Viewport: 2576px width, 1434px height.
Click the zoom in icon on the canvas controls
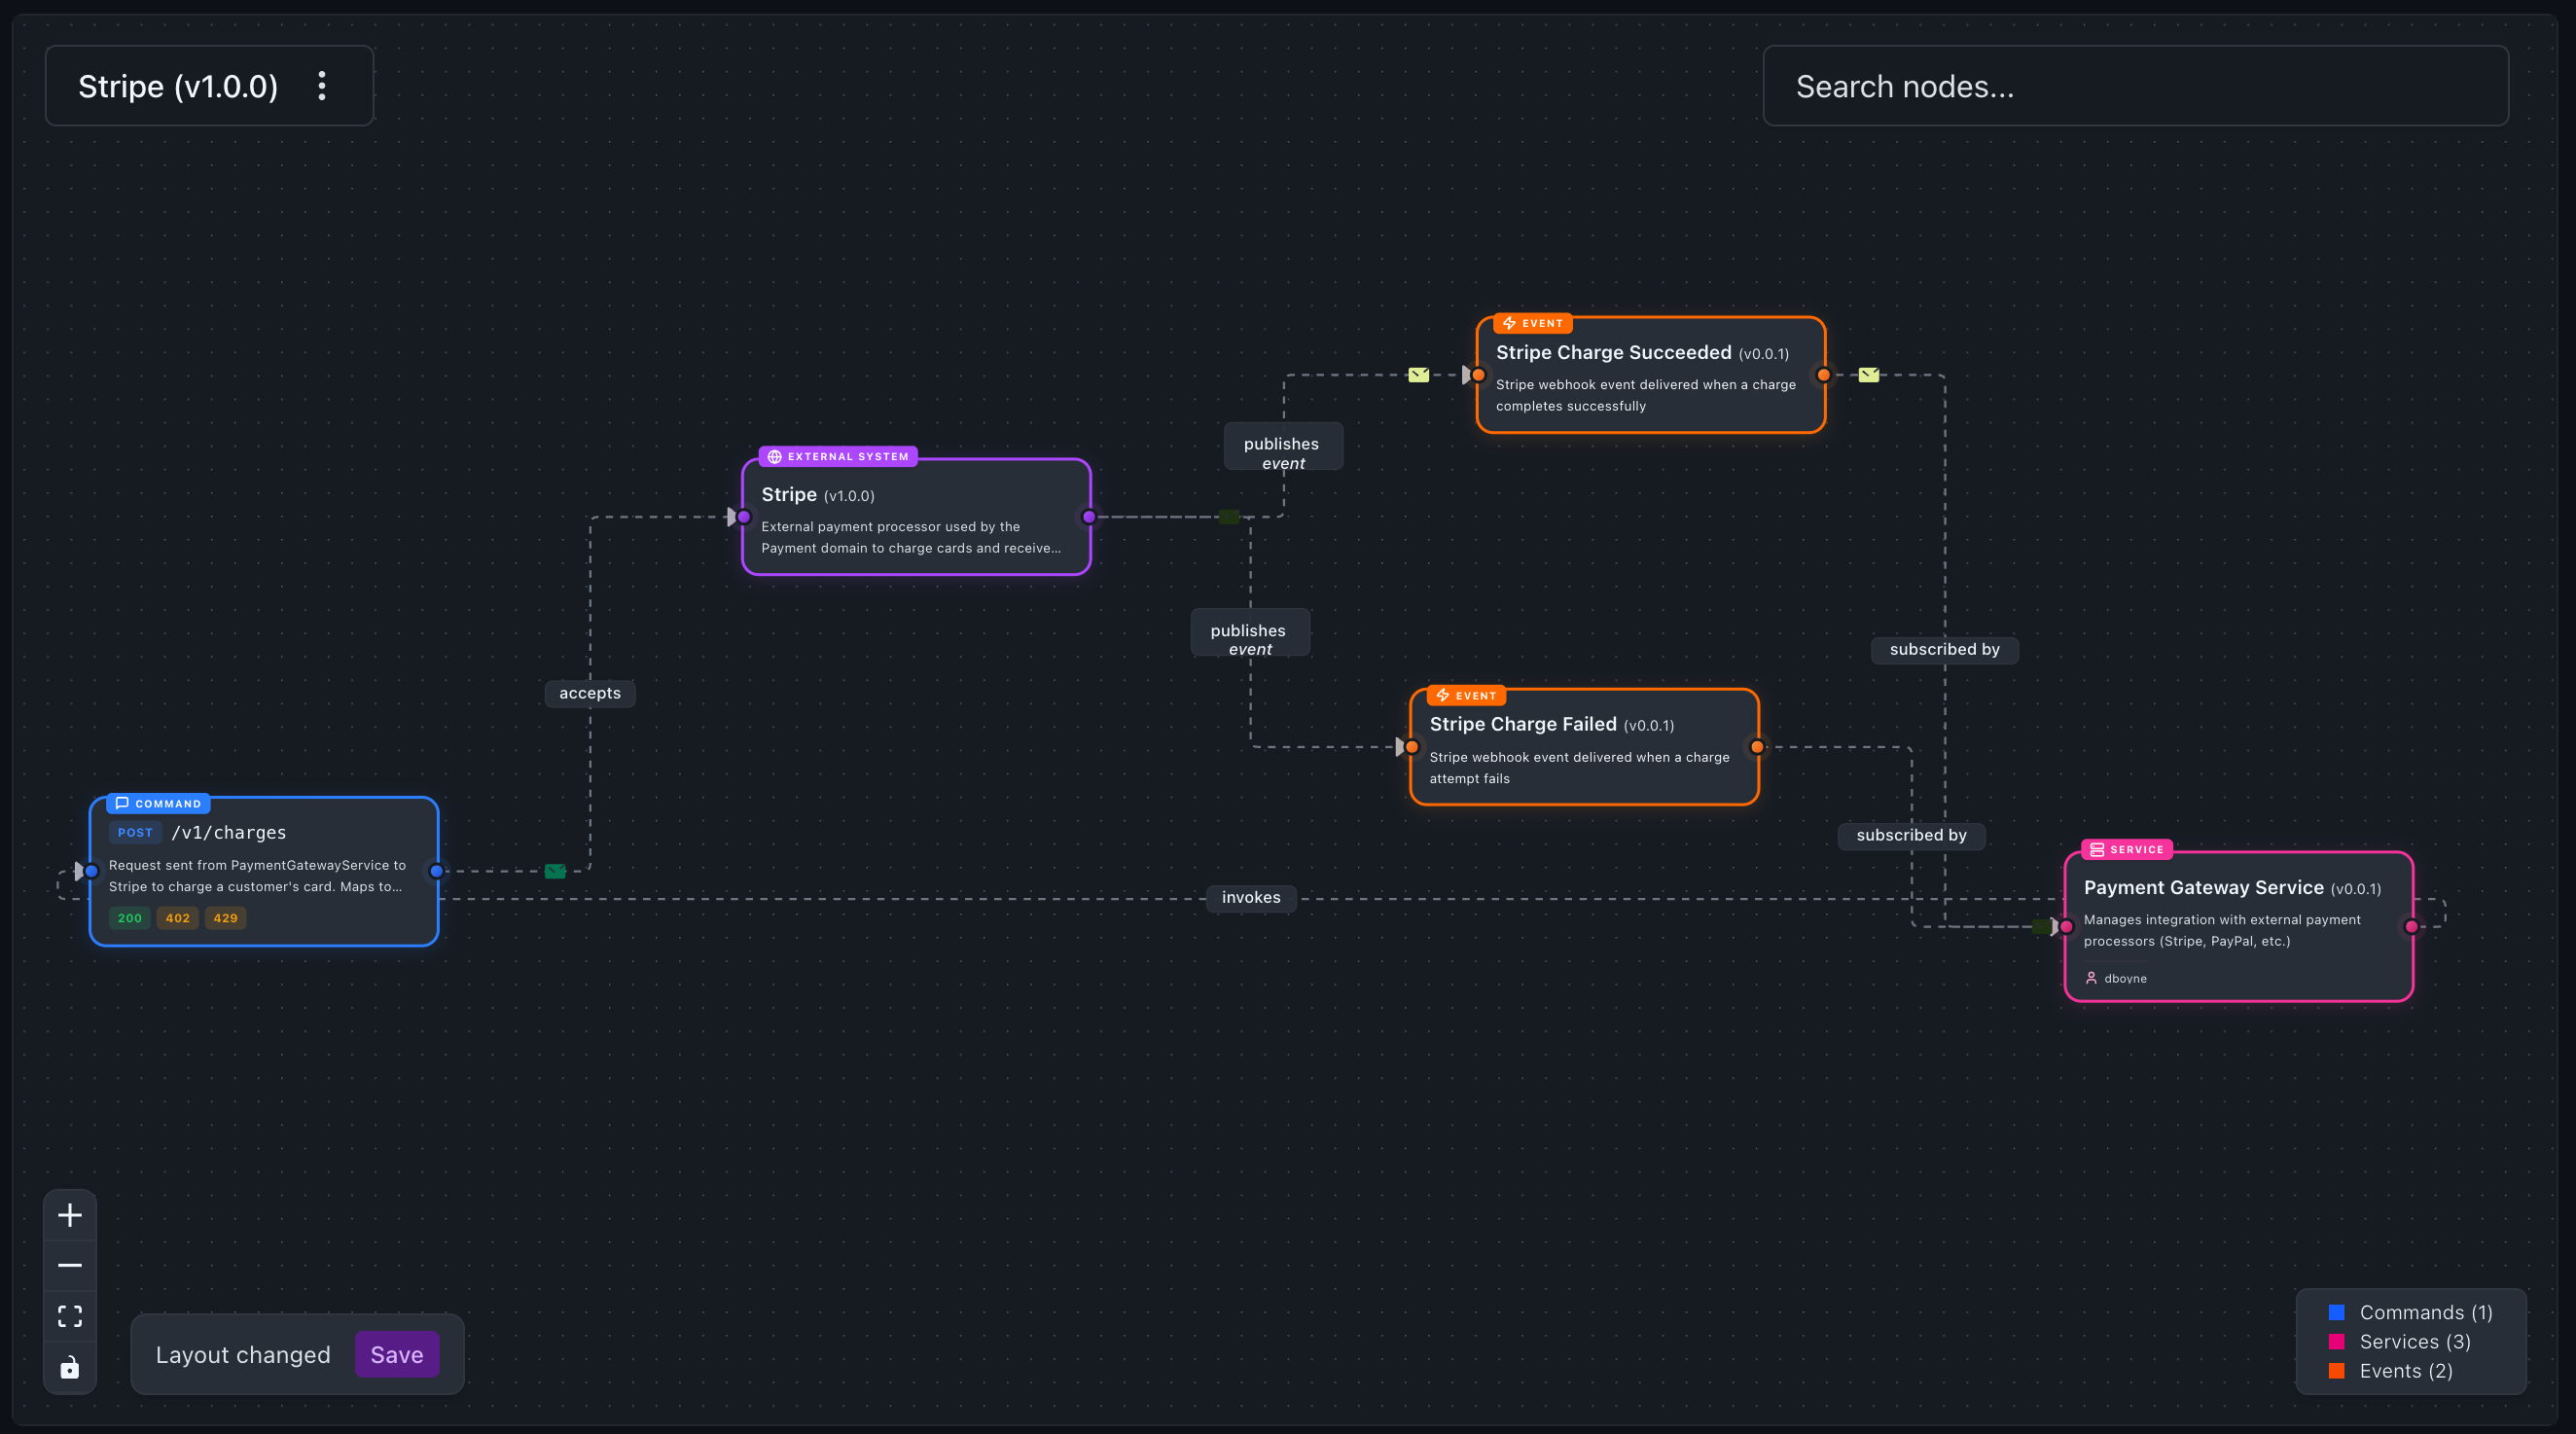(70, 1215)
